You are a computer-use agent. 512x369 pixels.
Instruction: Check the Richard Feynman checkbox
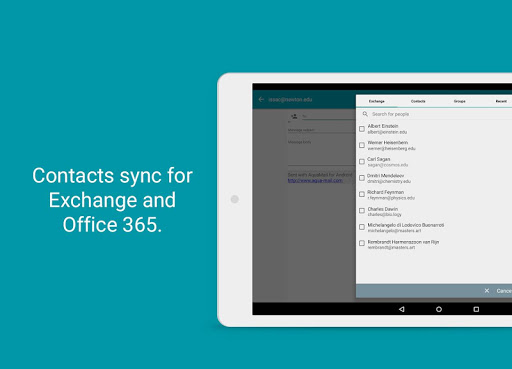click(362, 194)
